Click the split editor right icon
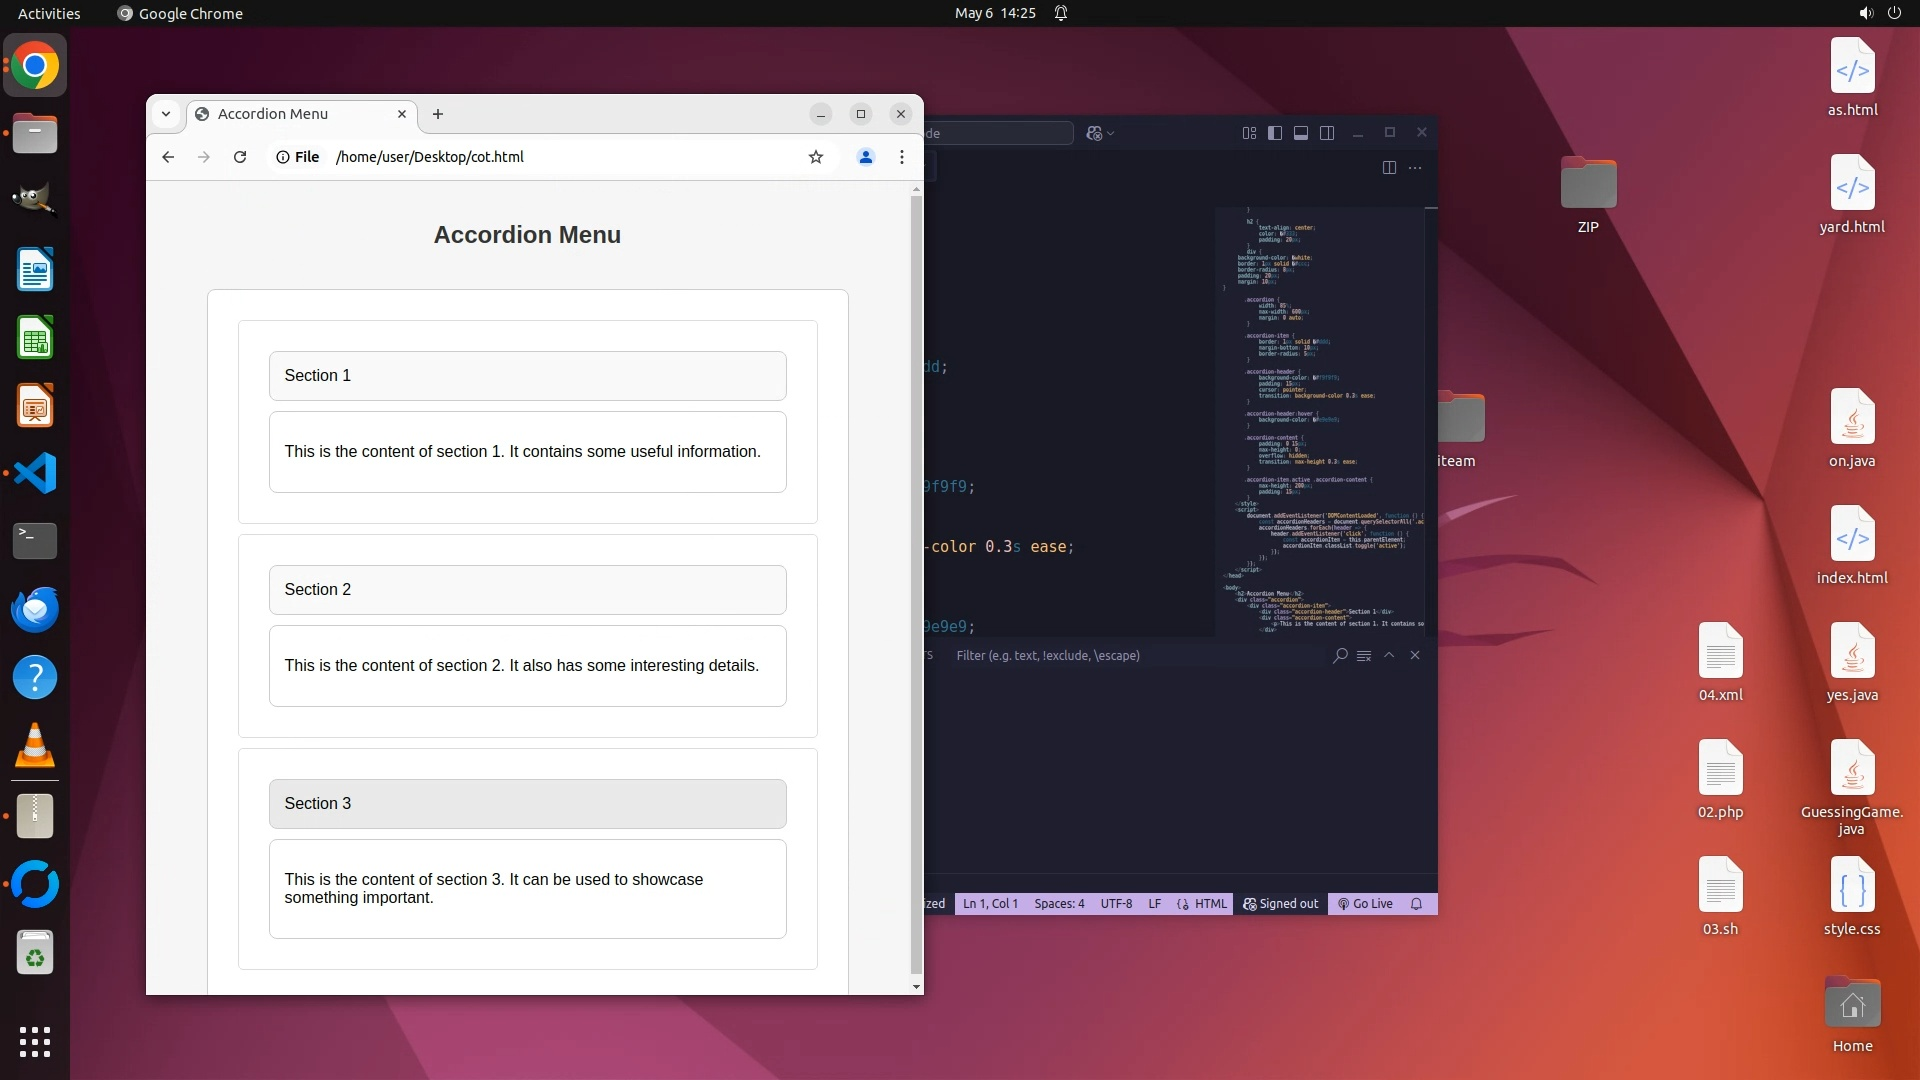 point(1389,168)
